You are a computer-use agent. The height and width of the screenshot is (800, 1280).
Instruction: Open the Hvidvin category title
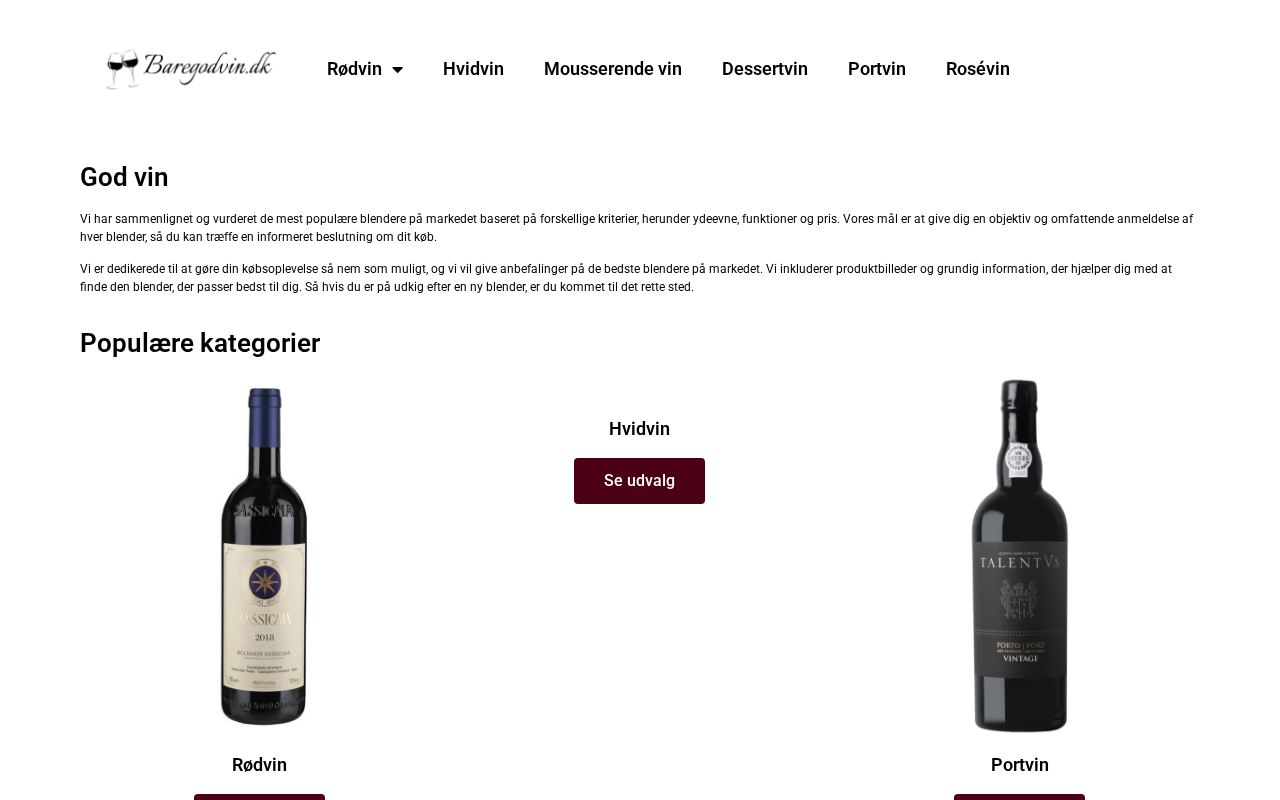639,429
